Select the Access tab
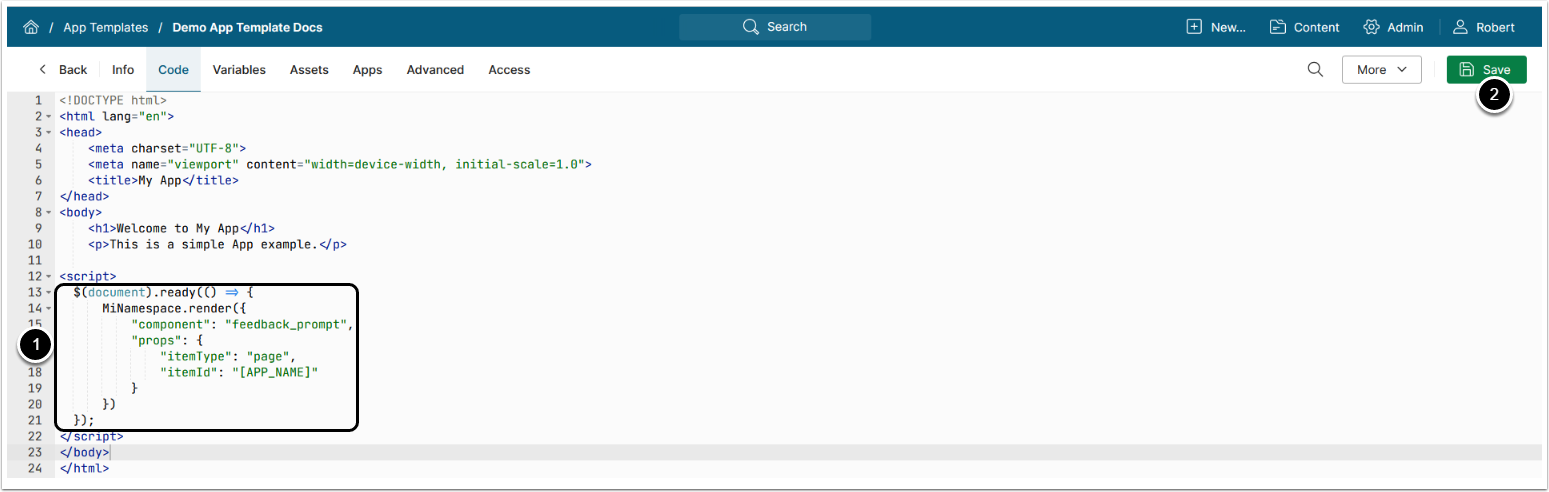The height and width of the screenshot is (492, 1549). pyautogui.click(x=509, y=70)
